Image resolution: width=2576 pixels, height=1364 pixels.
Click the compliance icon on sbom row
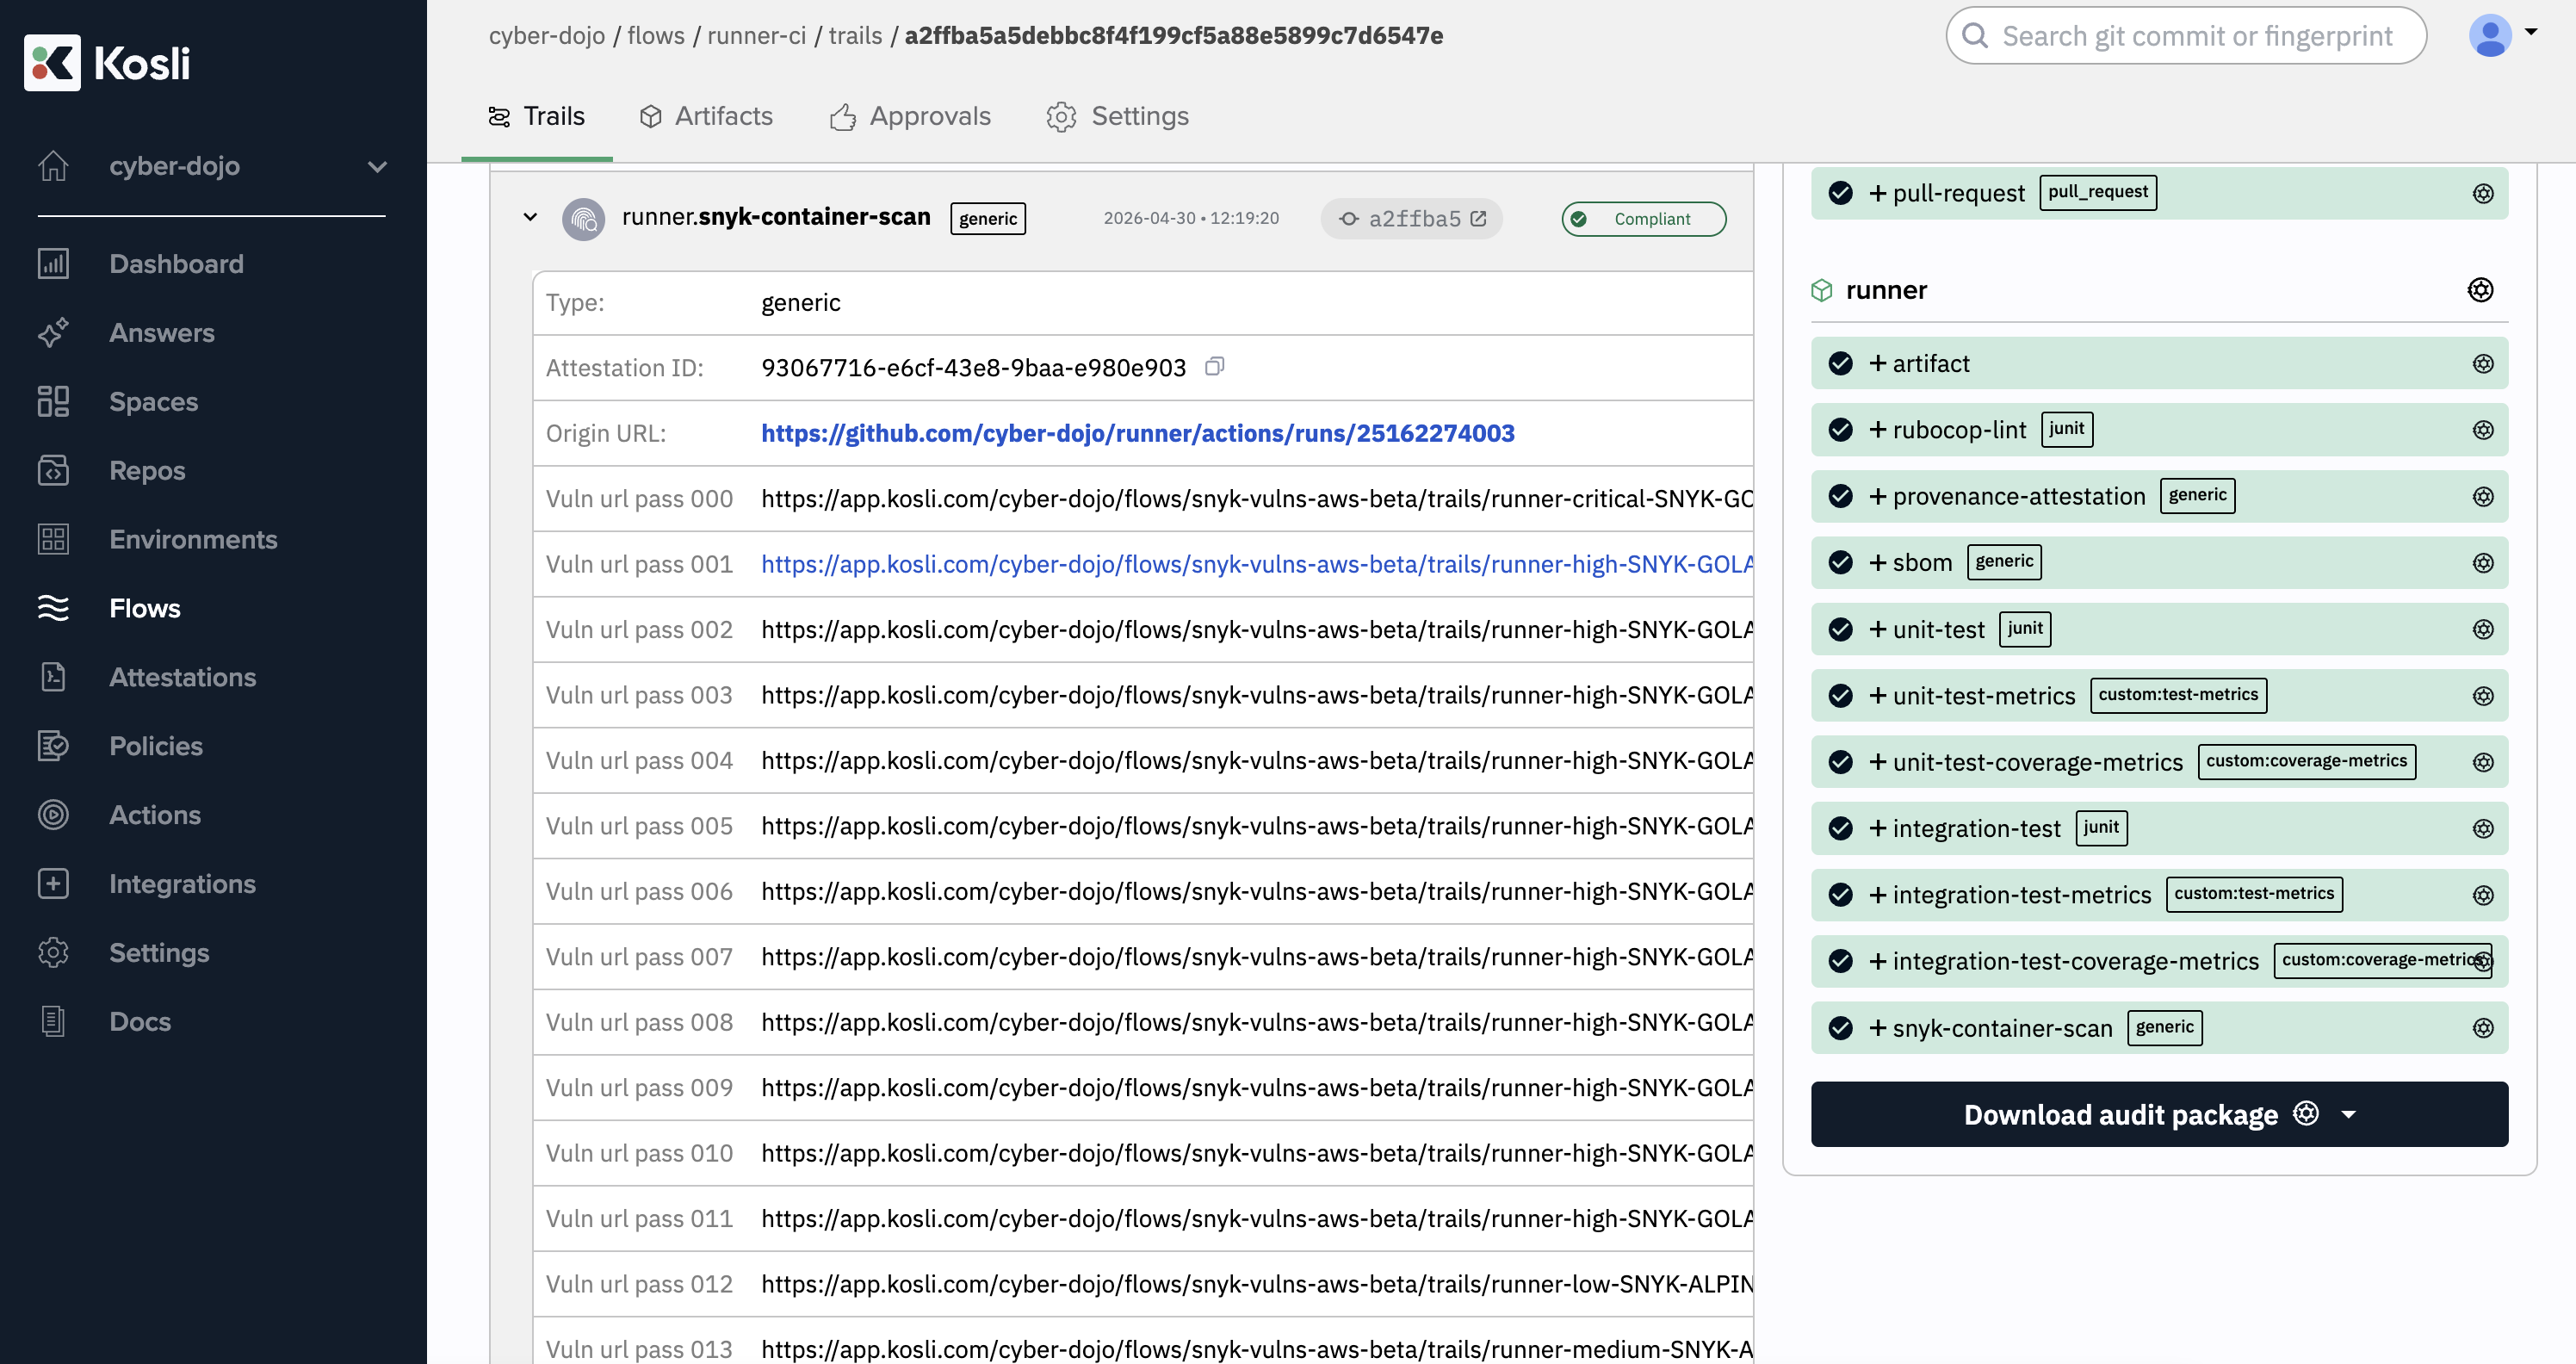(x=2483, y=563)
